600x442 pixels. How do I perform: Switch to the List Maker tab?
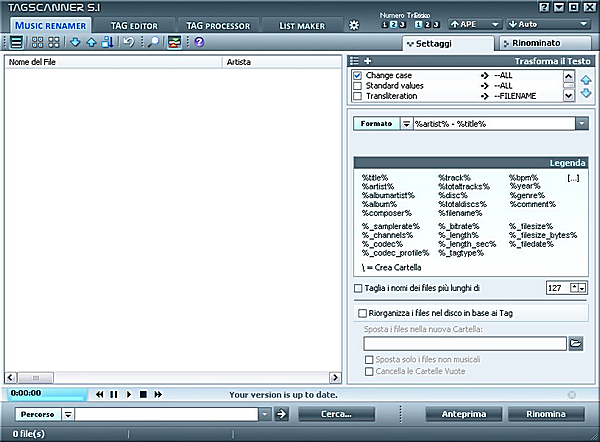point(302,26)
